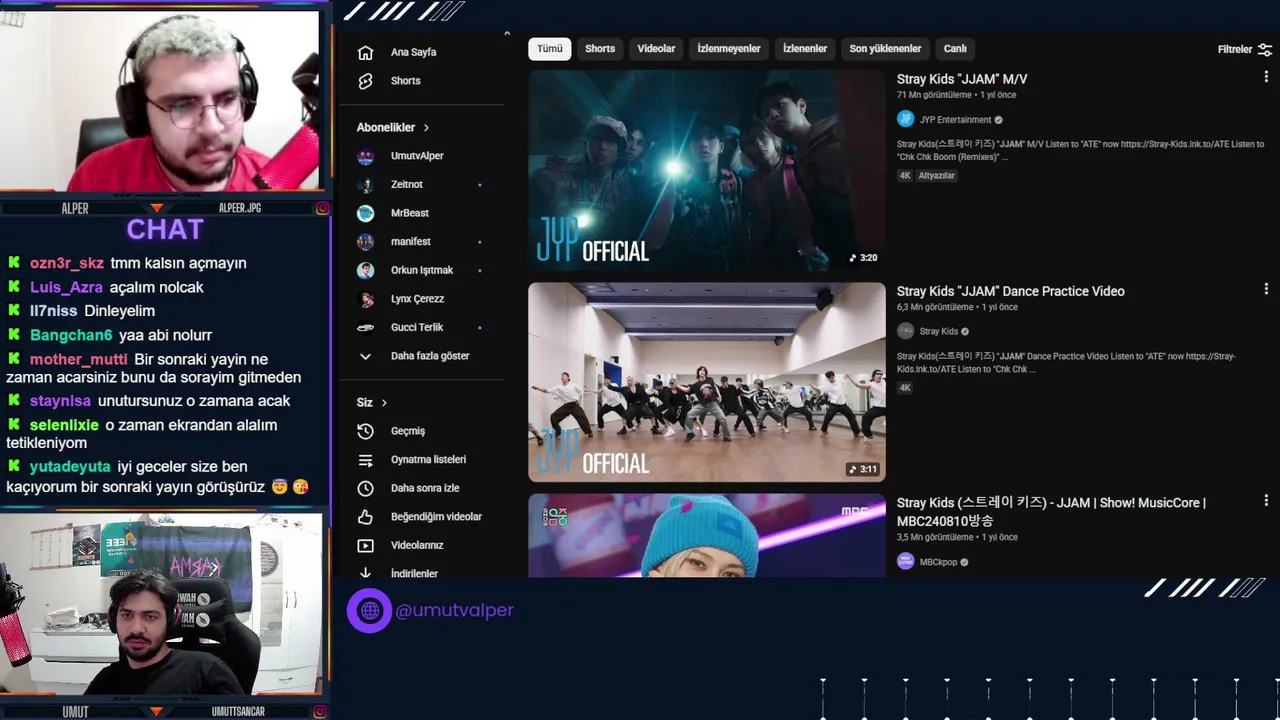Click the globe icon beside @umutvalper
Image resolution: width=1280 pixels, height=720 pixels.
coord(369,610)
